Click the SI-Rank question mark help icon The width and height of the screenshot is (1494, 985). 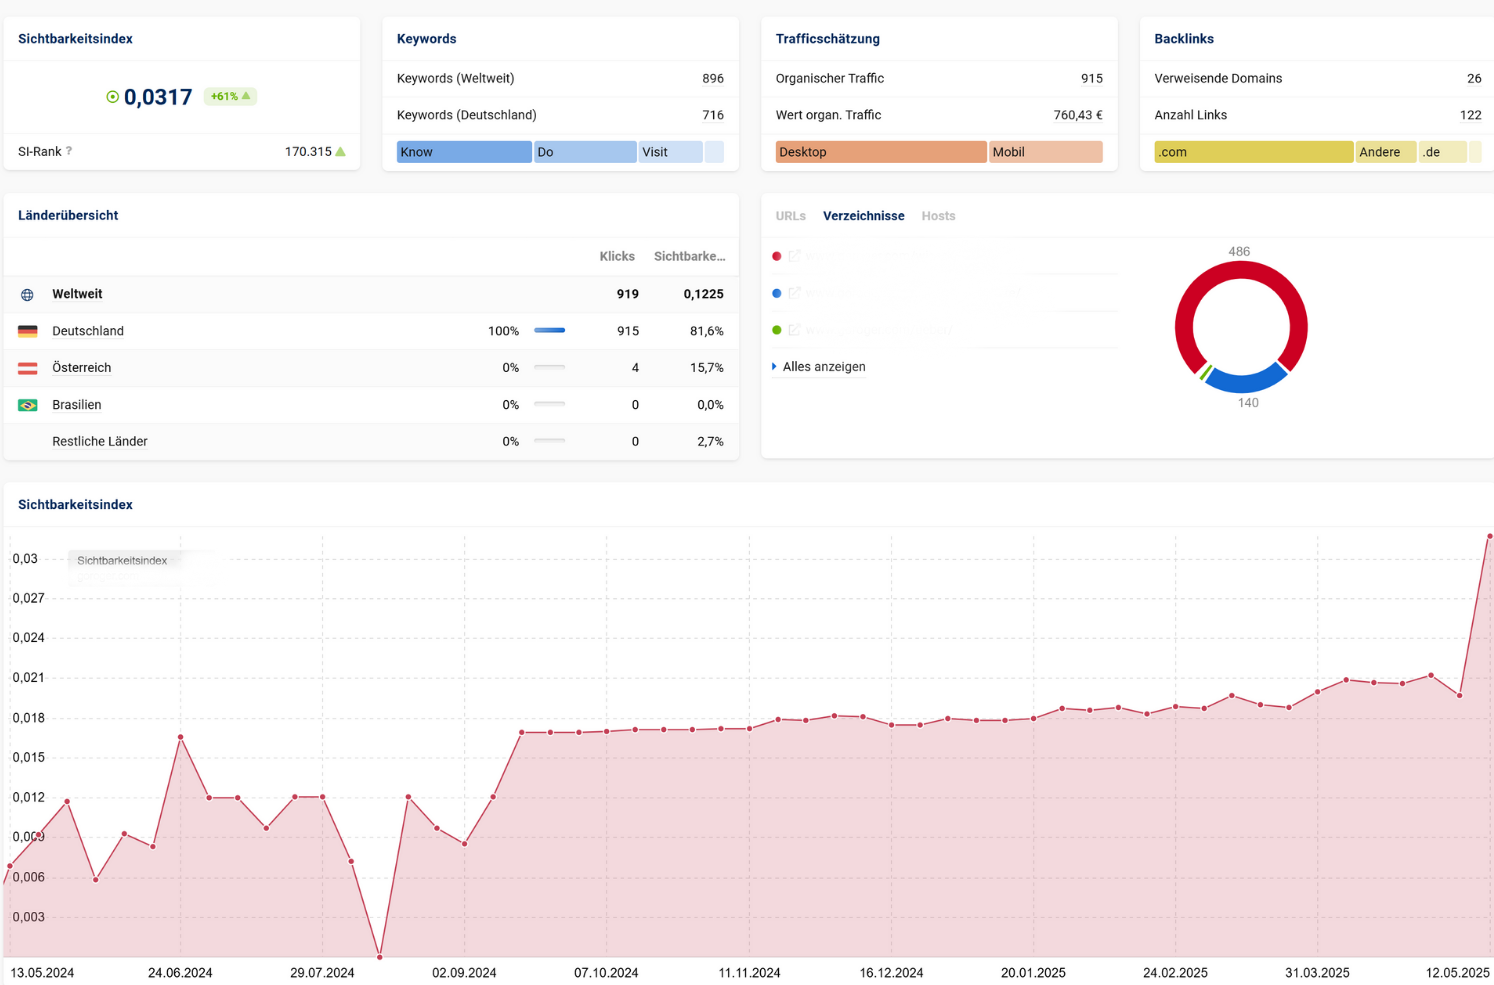69,152
